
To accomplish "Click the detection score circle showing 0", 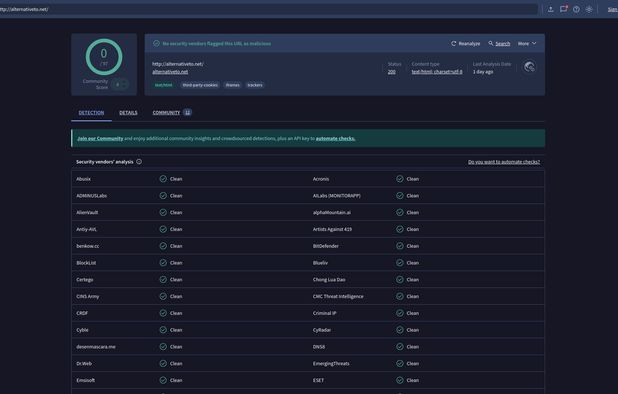I will (104, 57).
